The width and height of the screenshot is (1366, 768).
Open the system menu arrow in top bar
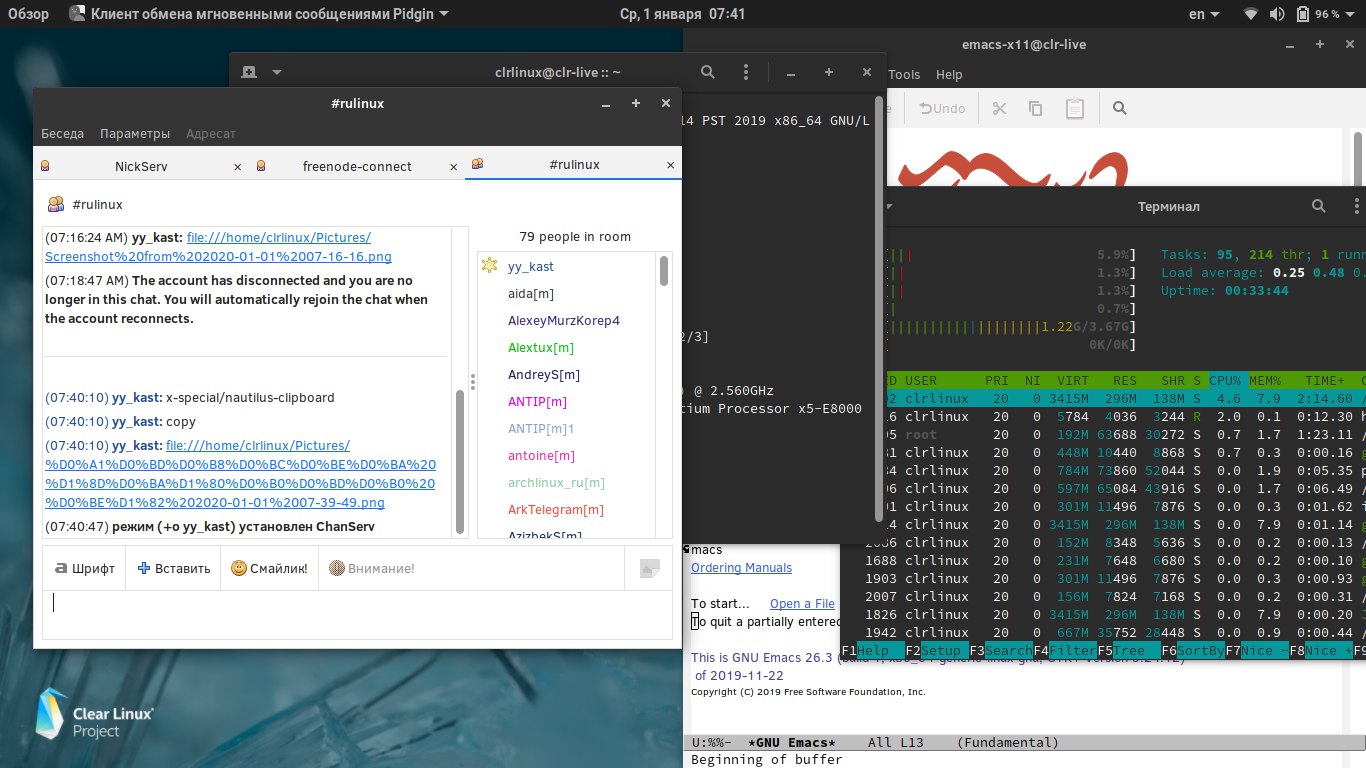1351,14
